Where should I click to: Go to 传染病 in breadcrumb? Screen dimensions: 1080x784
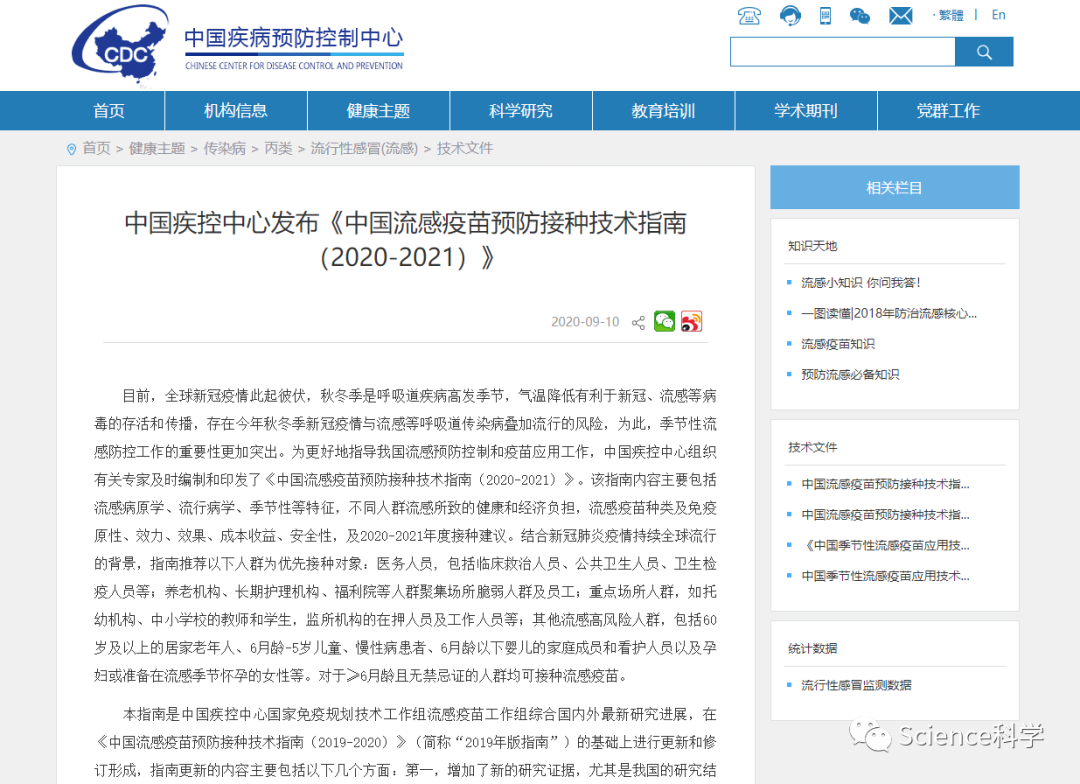pyautogui.click(x=225, y=149)
